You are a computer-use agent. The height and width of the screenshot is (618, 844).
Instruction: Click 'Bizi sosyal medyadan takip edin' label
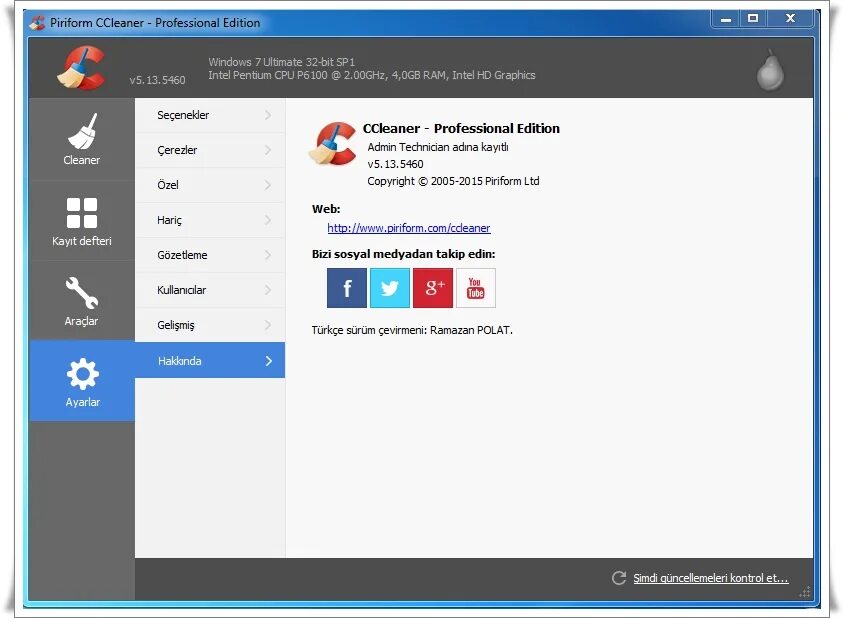pyautogui.click(x=403, y=254)
